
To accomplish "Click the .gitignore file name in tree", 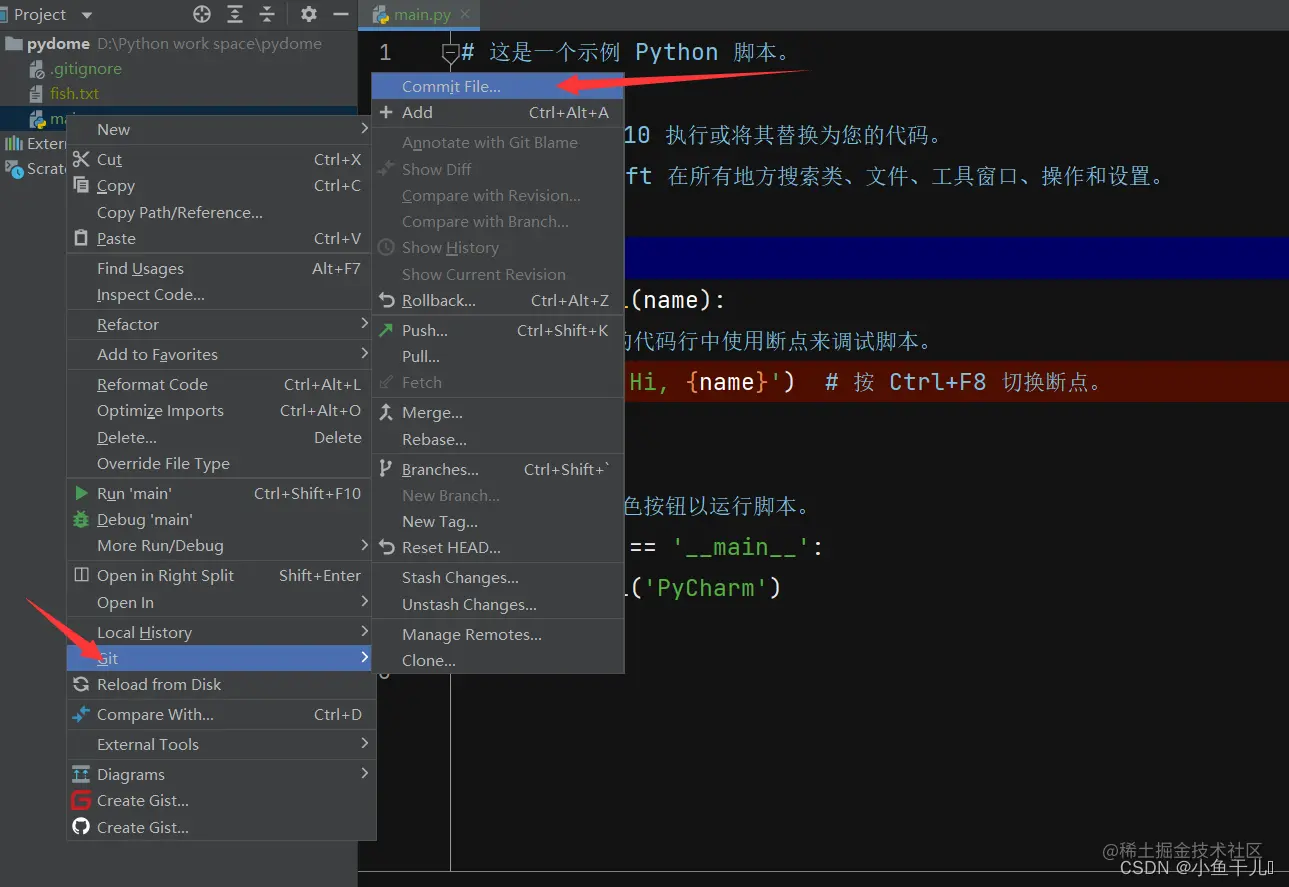I will tap(86, 69).
